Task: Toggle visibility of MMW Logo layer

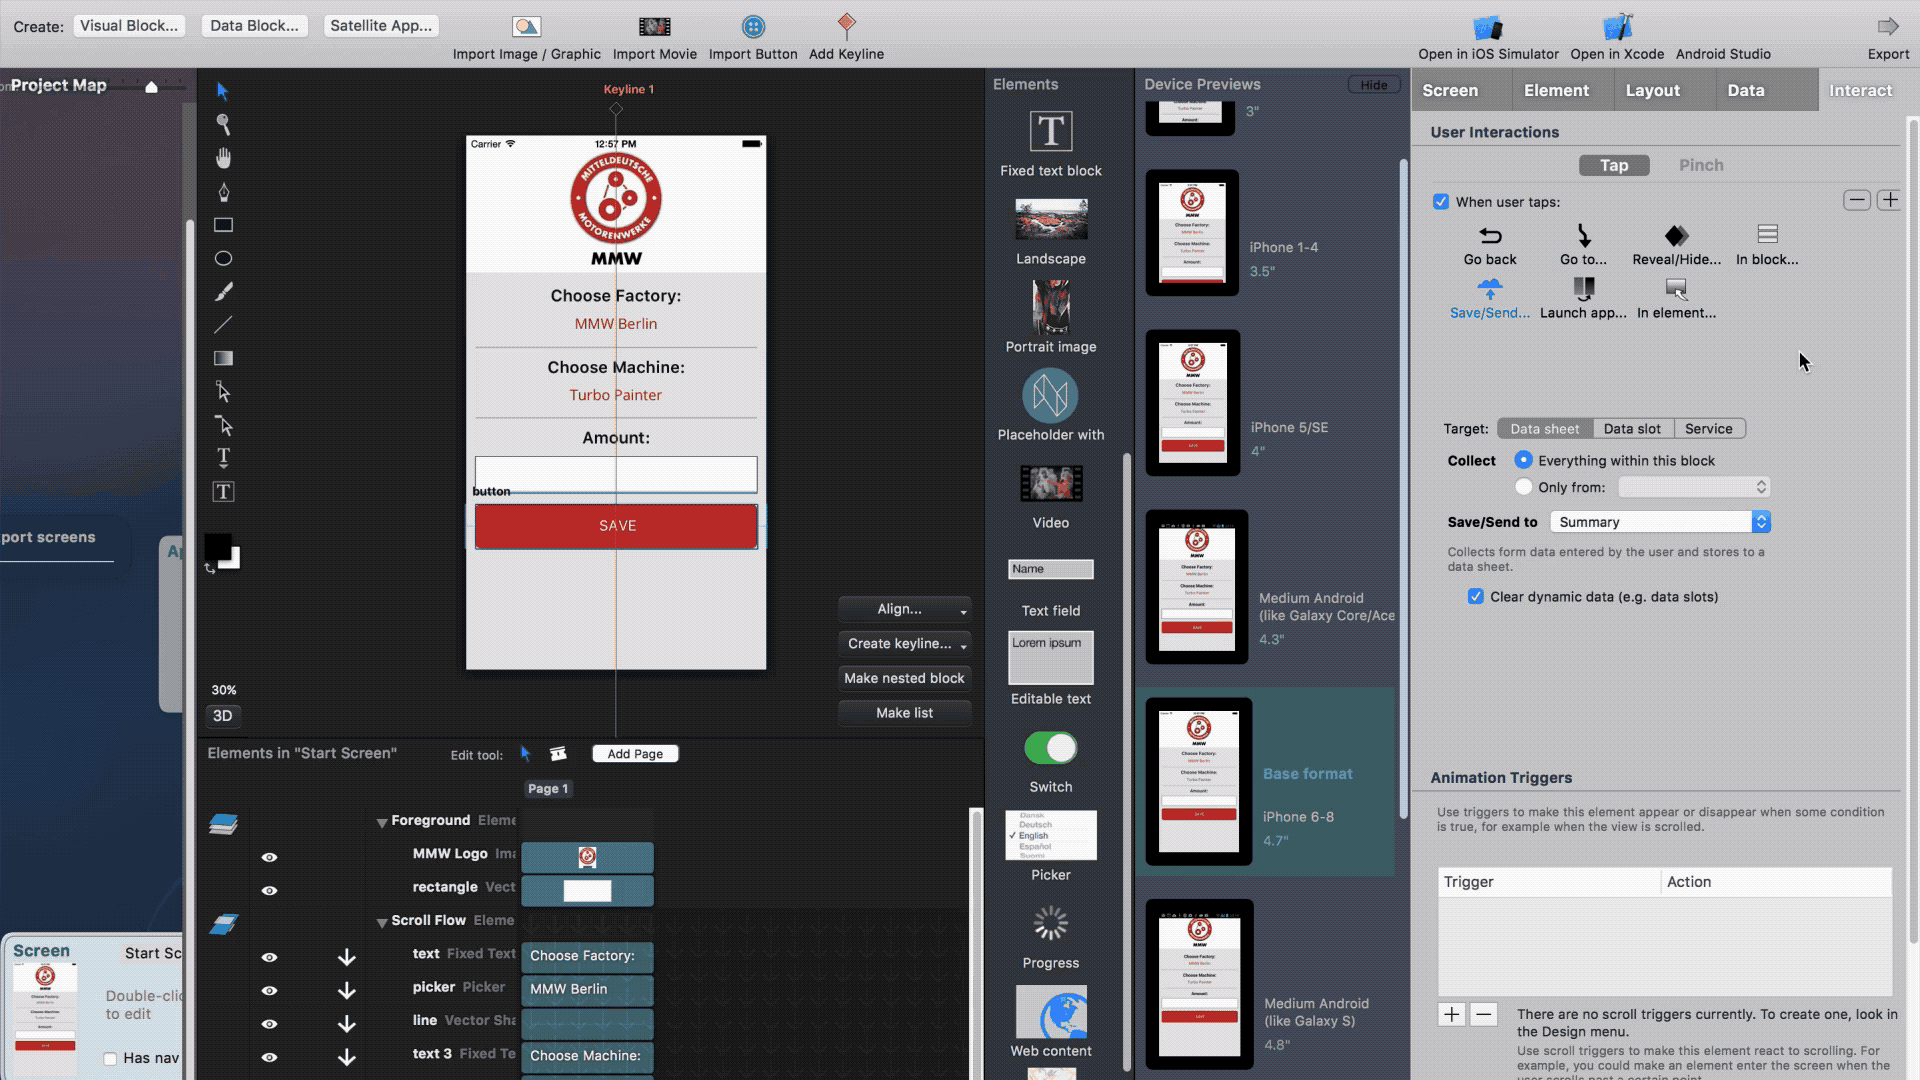Action: pyautogui.click(x=269, y=855)
